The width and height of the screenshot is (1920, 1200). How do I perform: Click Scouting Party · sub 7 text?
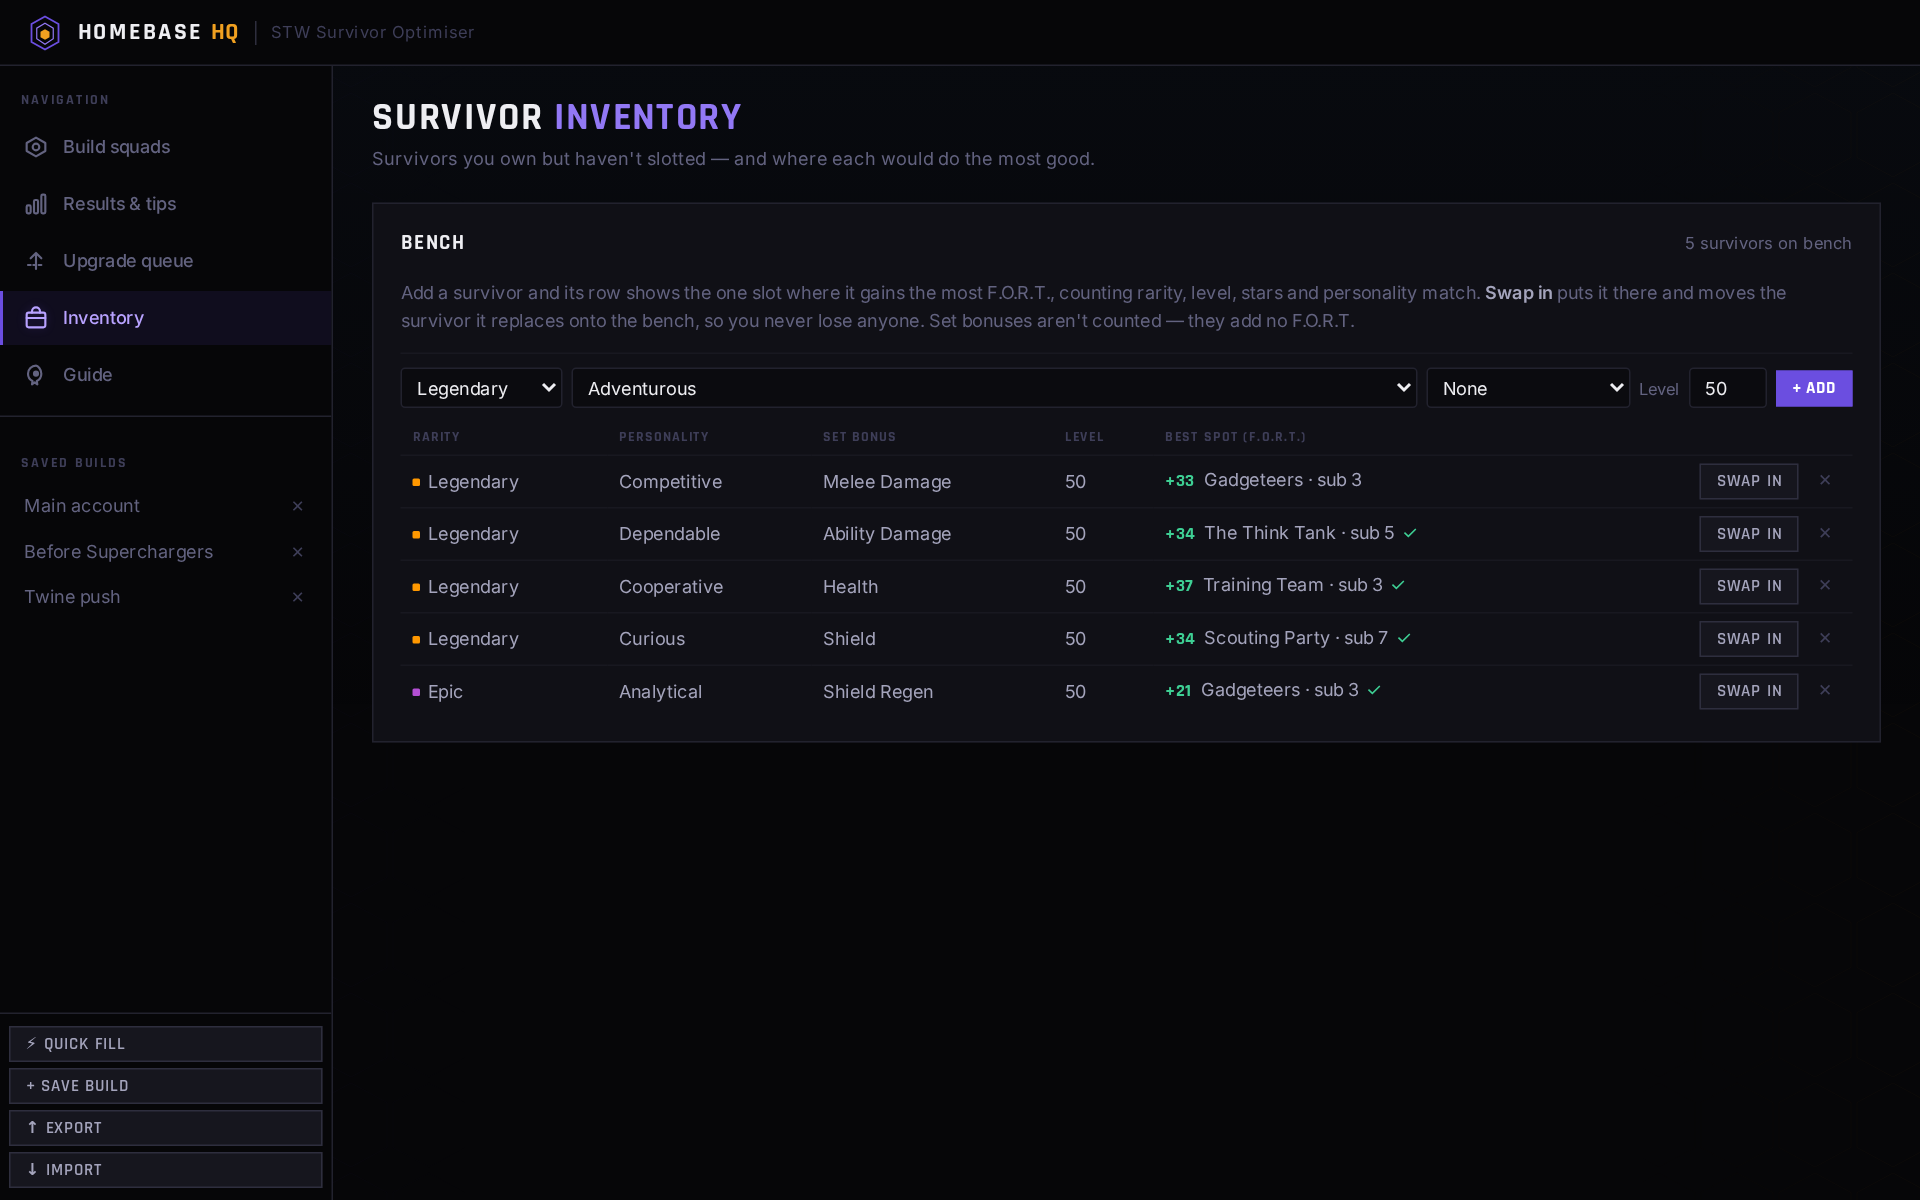click(x=1296, y=638)
